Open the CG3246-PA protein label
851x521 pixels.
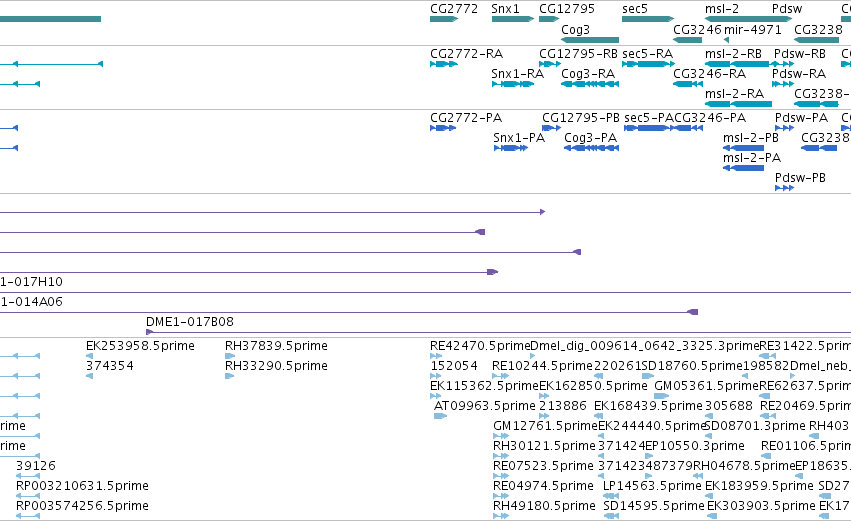tap(710, 118)
